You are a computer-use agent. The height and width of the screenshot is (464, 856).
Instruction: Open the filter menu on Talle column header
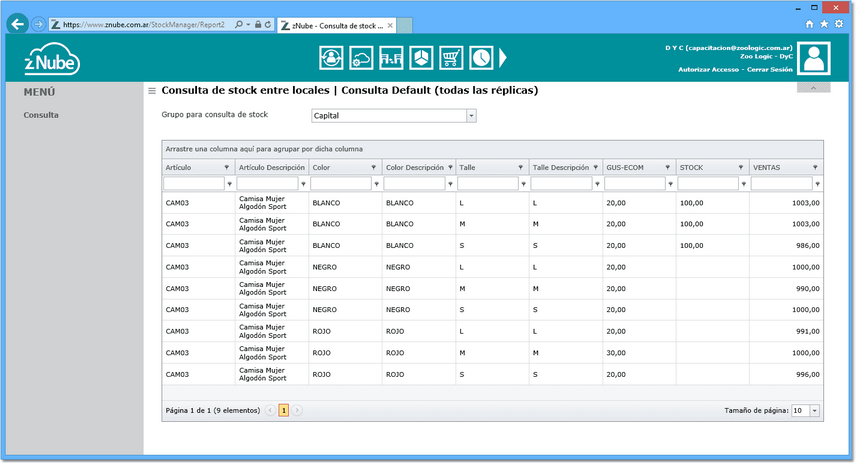520,168
